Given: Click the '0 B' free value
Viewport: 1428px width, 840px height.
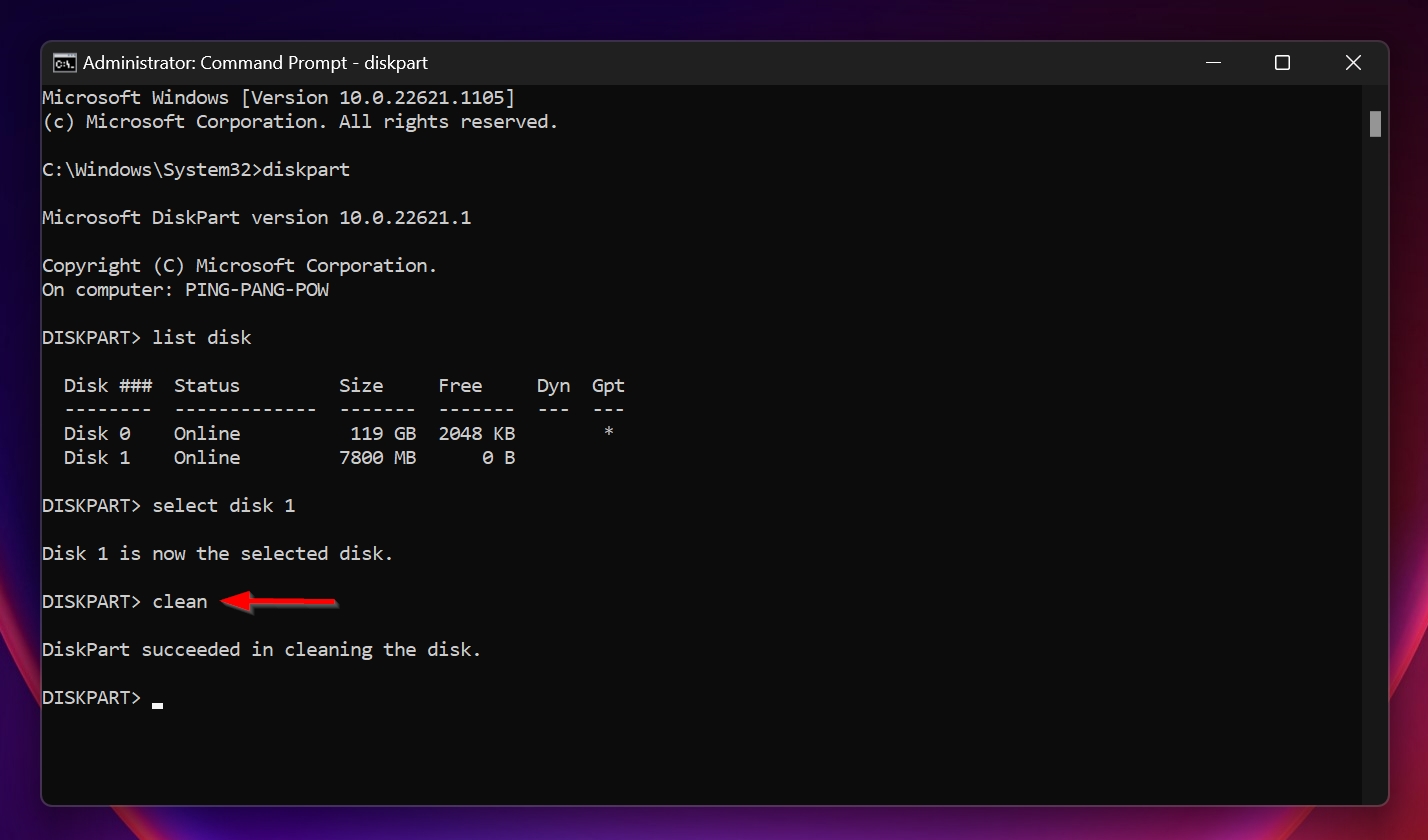Looking at the screenshot, I should 499,458.
